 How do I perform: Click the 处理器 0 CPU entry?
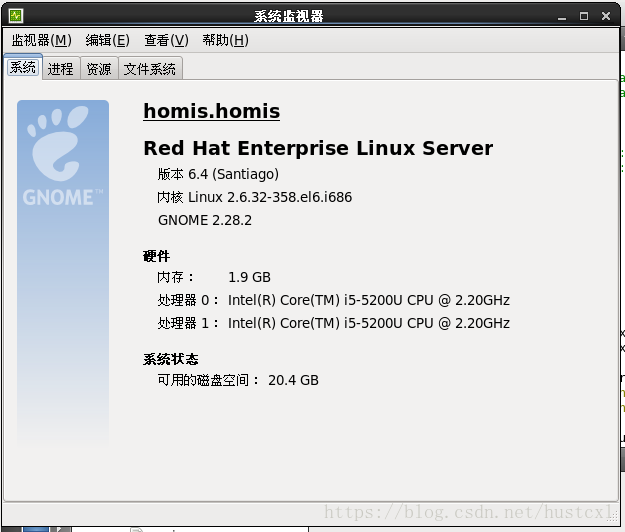click(334, 300)
